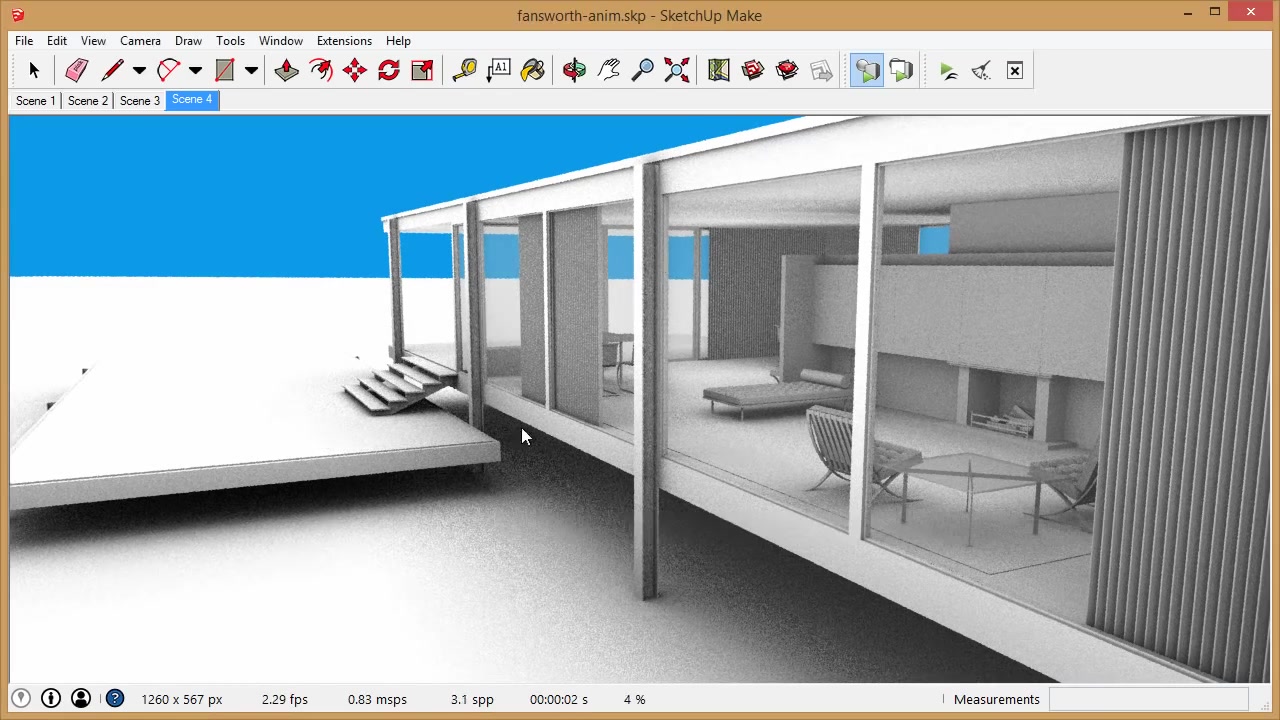Click the Send to LayOut icon
1280x720 pixels.
point(821,70)
